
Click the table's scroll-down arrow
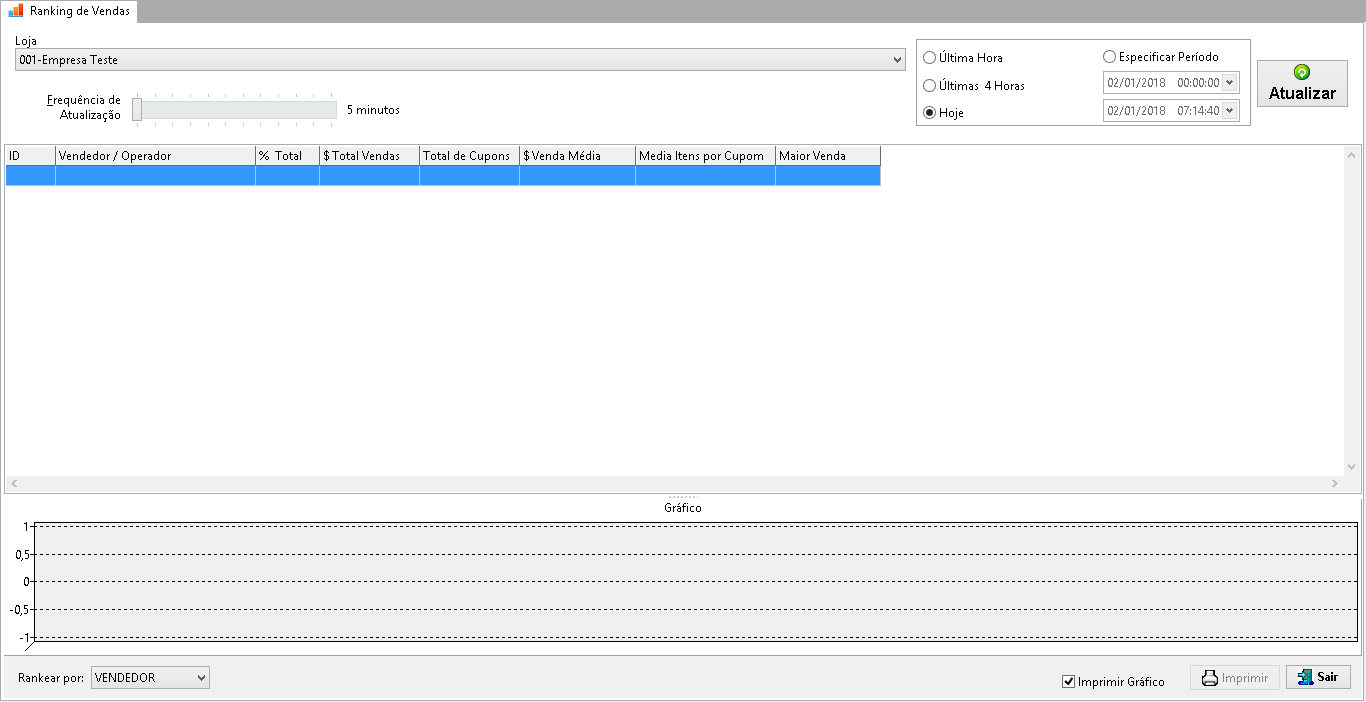[x=1352, y=468]
